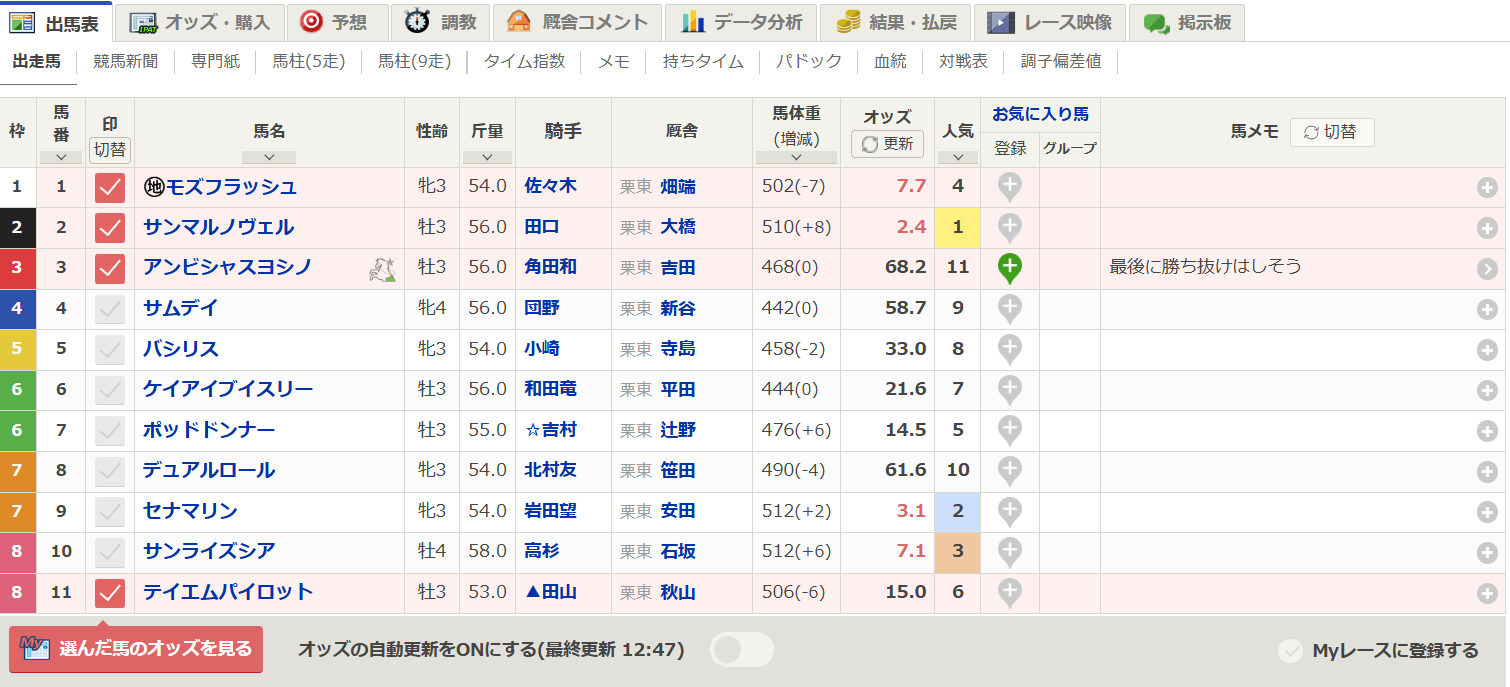
Task: Enable Myレースに登録する checkbox
Action: 1290,651
